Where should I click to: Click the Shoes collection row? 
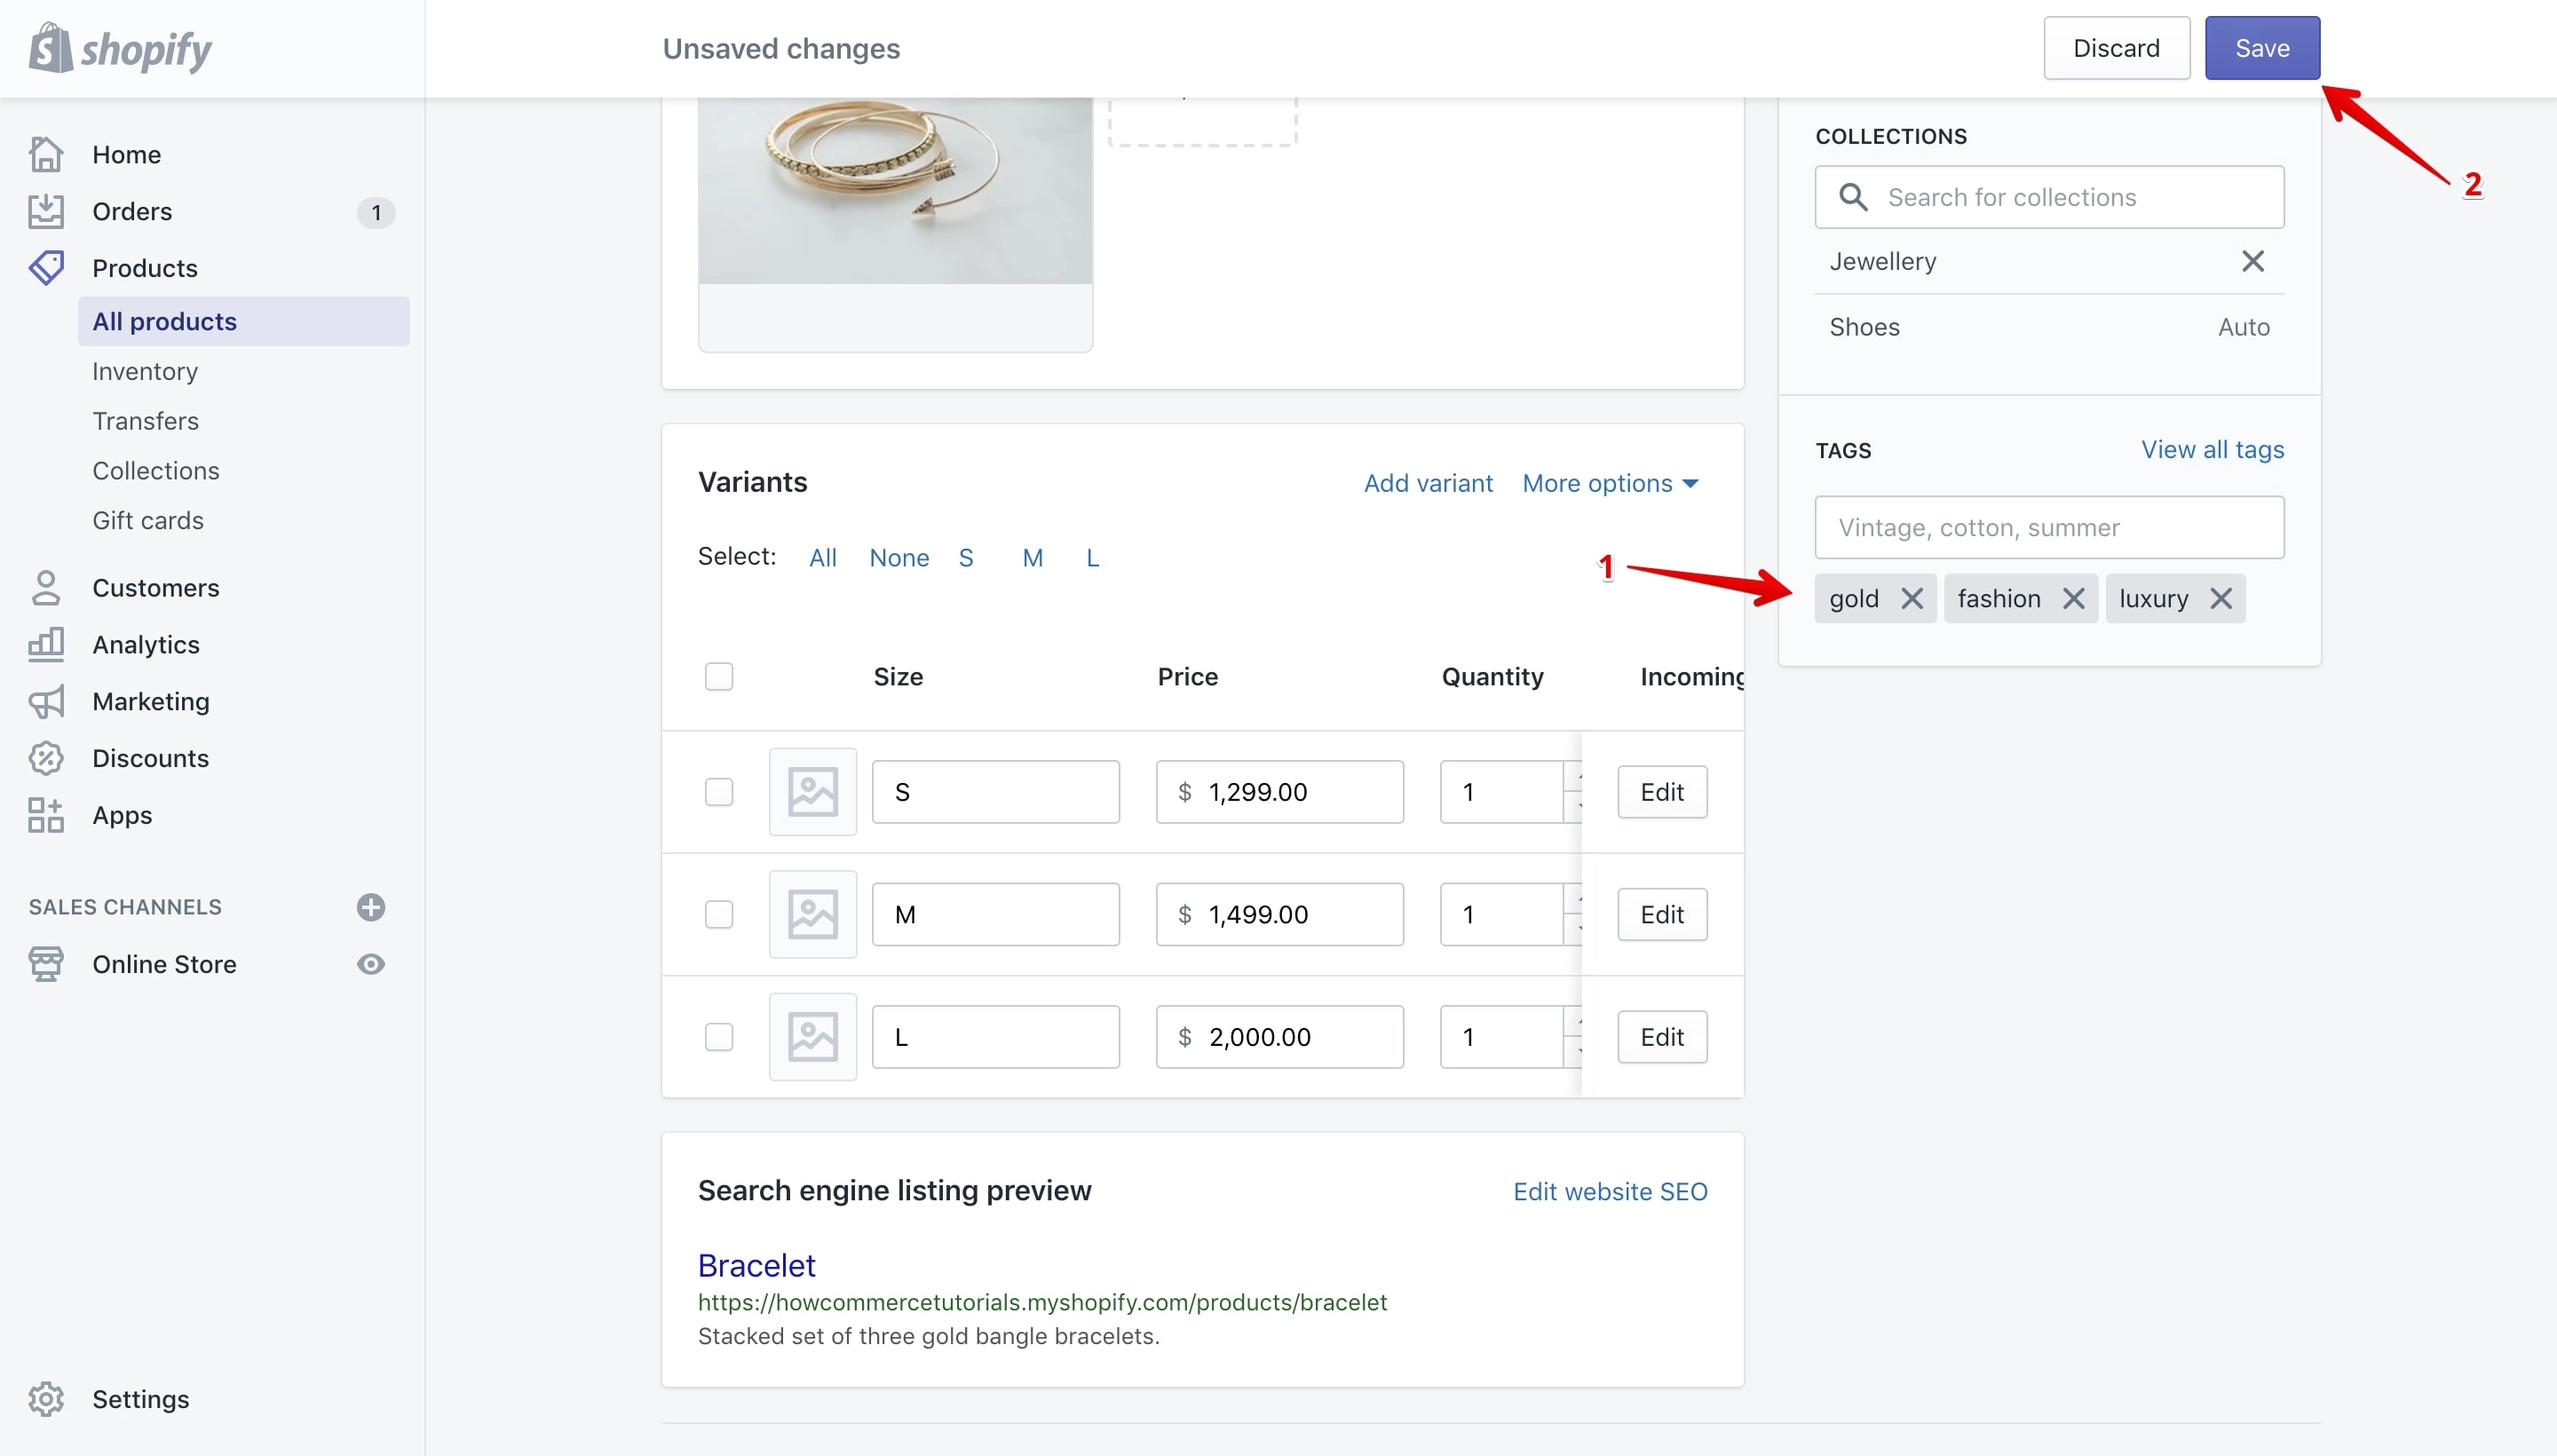point(2049,327)
